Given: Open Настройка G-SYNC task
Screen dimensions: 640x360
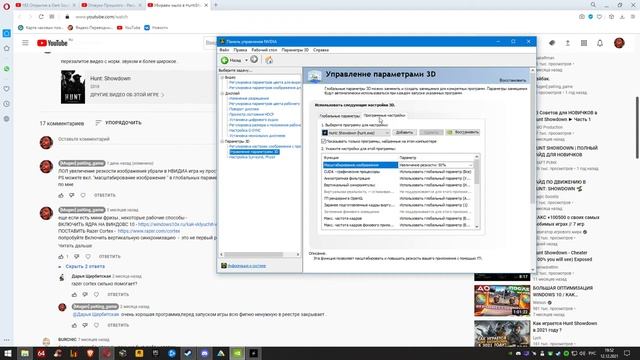Looking at the screenshot, I should coord(245,130).
